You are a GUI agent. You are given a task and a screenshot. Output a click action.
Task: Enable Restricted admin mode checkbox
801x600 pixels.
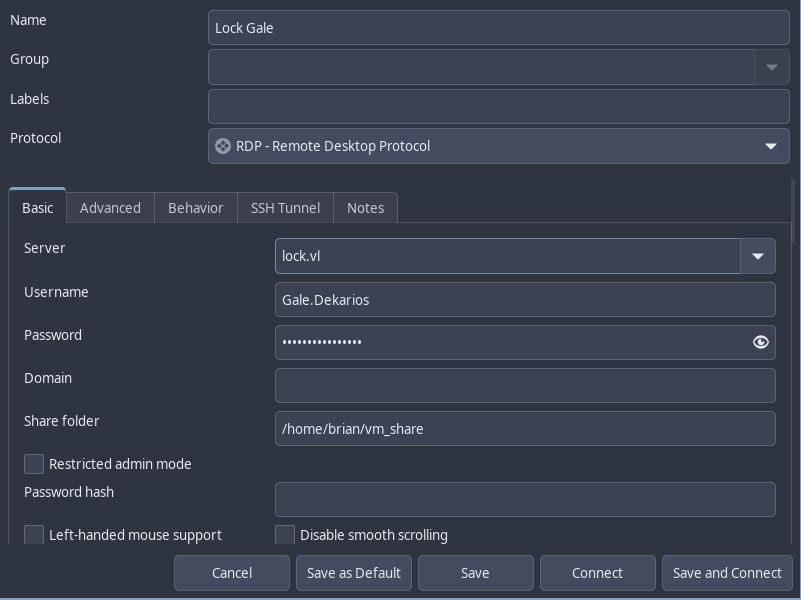[x=34, y=464]
